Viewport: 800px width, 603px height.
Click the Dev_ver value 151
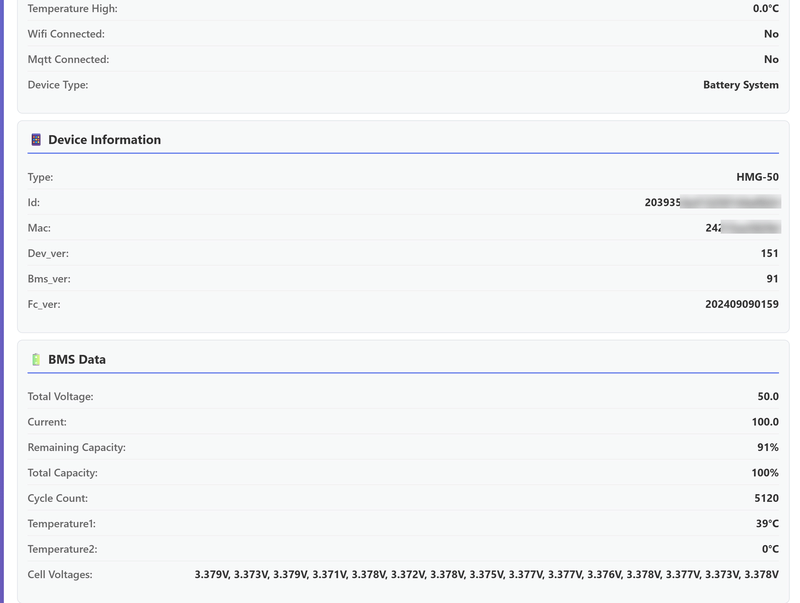pyautogui.click(x=769, y=253)
